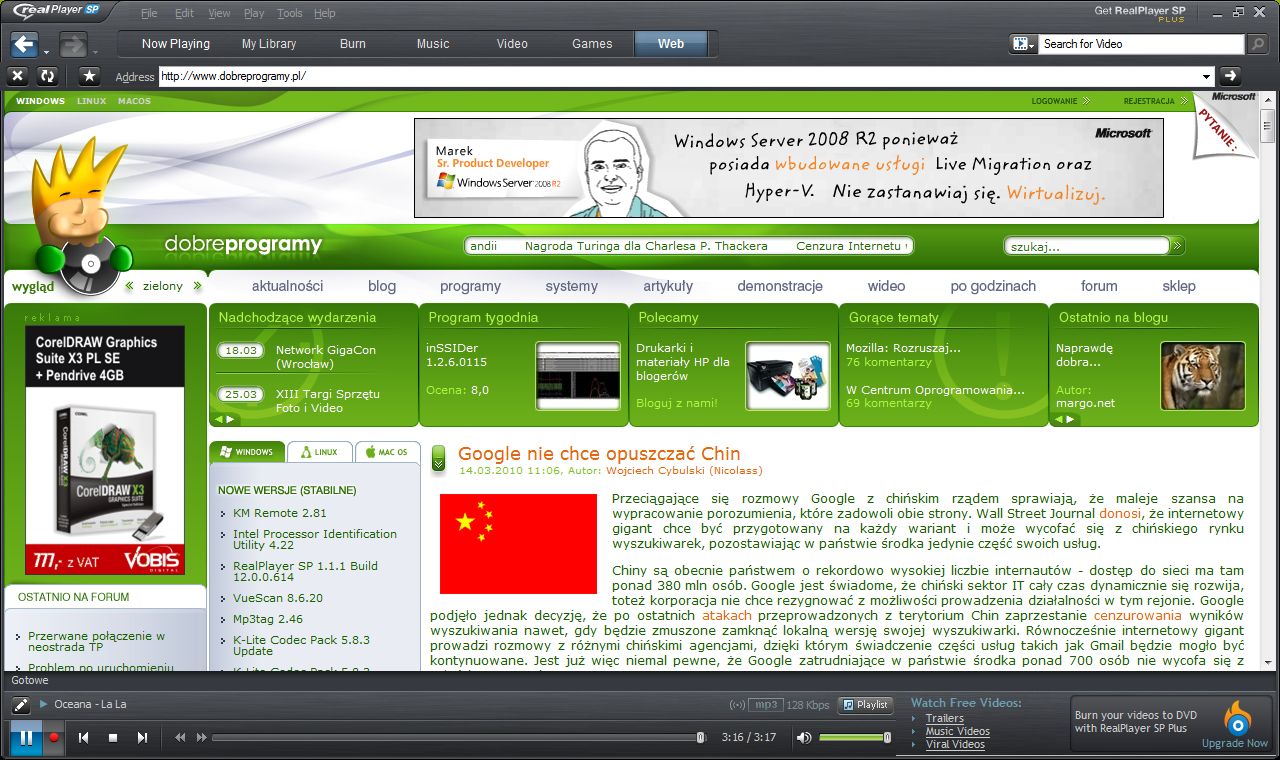This screenshot has width=1280, height=760.
Task: Open the Trailers link
Action: click(945, 718)
